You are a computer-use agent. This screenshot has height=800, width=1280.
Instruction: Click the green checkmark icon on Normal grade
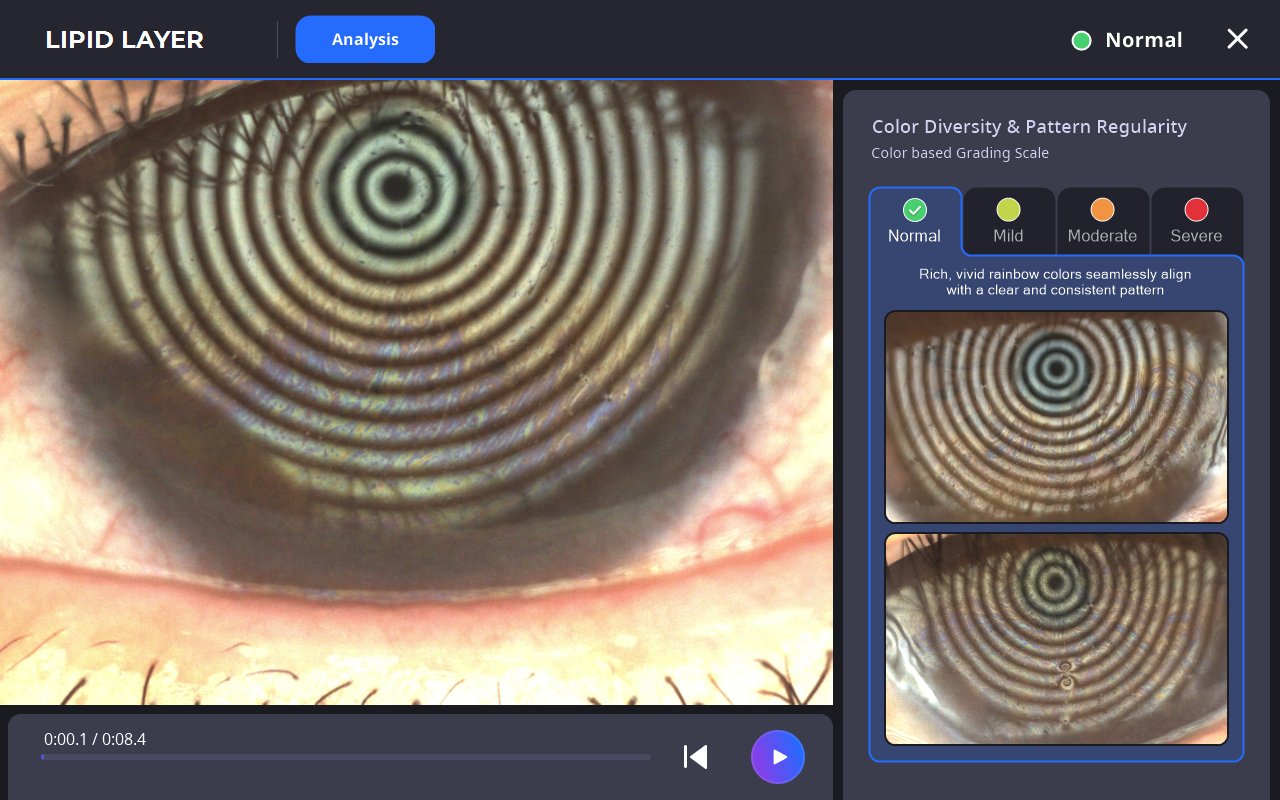click(x=914, y=210)
